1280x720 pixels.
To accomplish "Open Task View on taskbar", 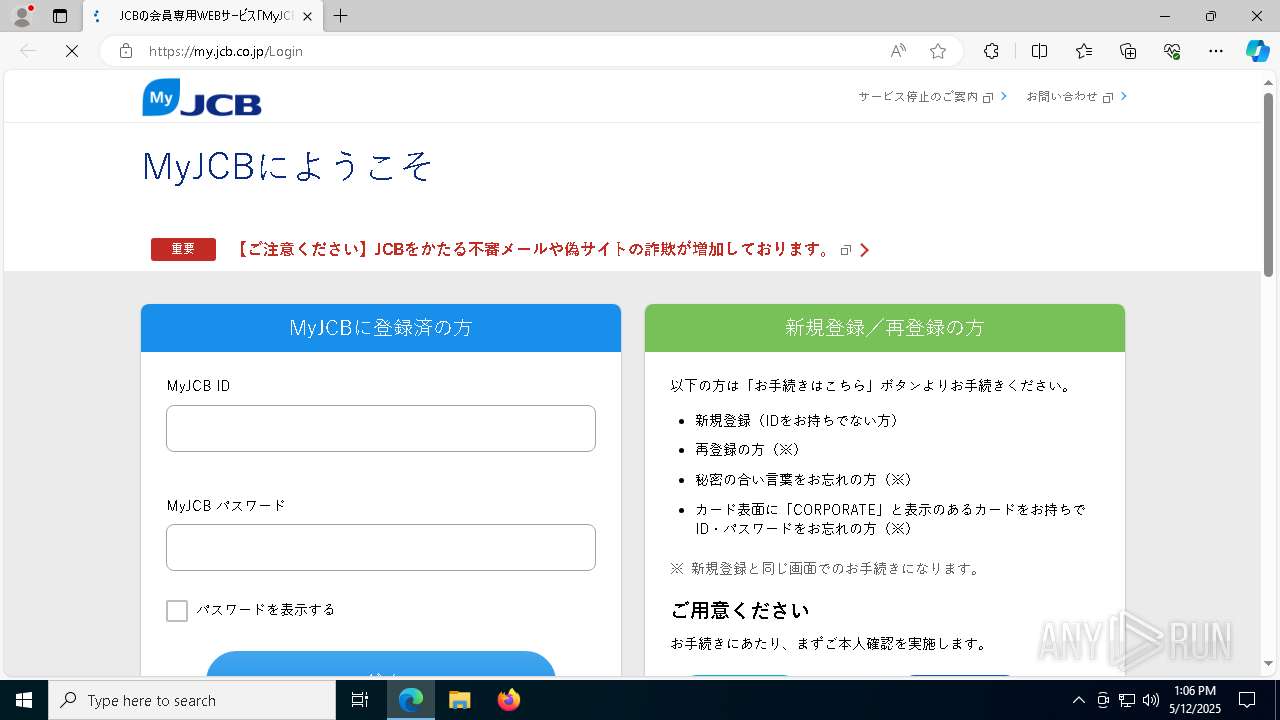I will 360,700.
